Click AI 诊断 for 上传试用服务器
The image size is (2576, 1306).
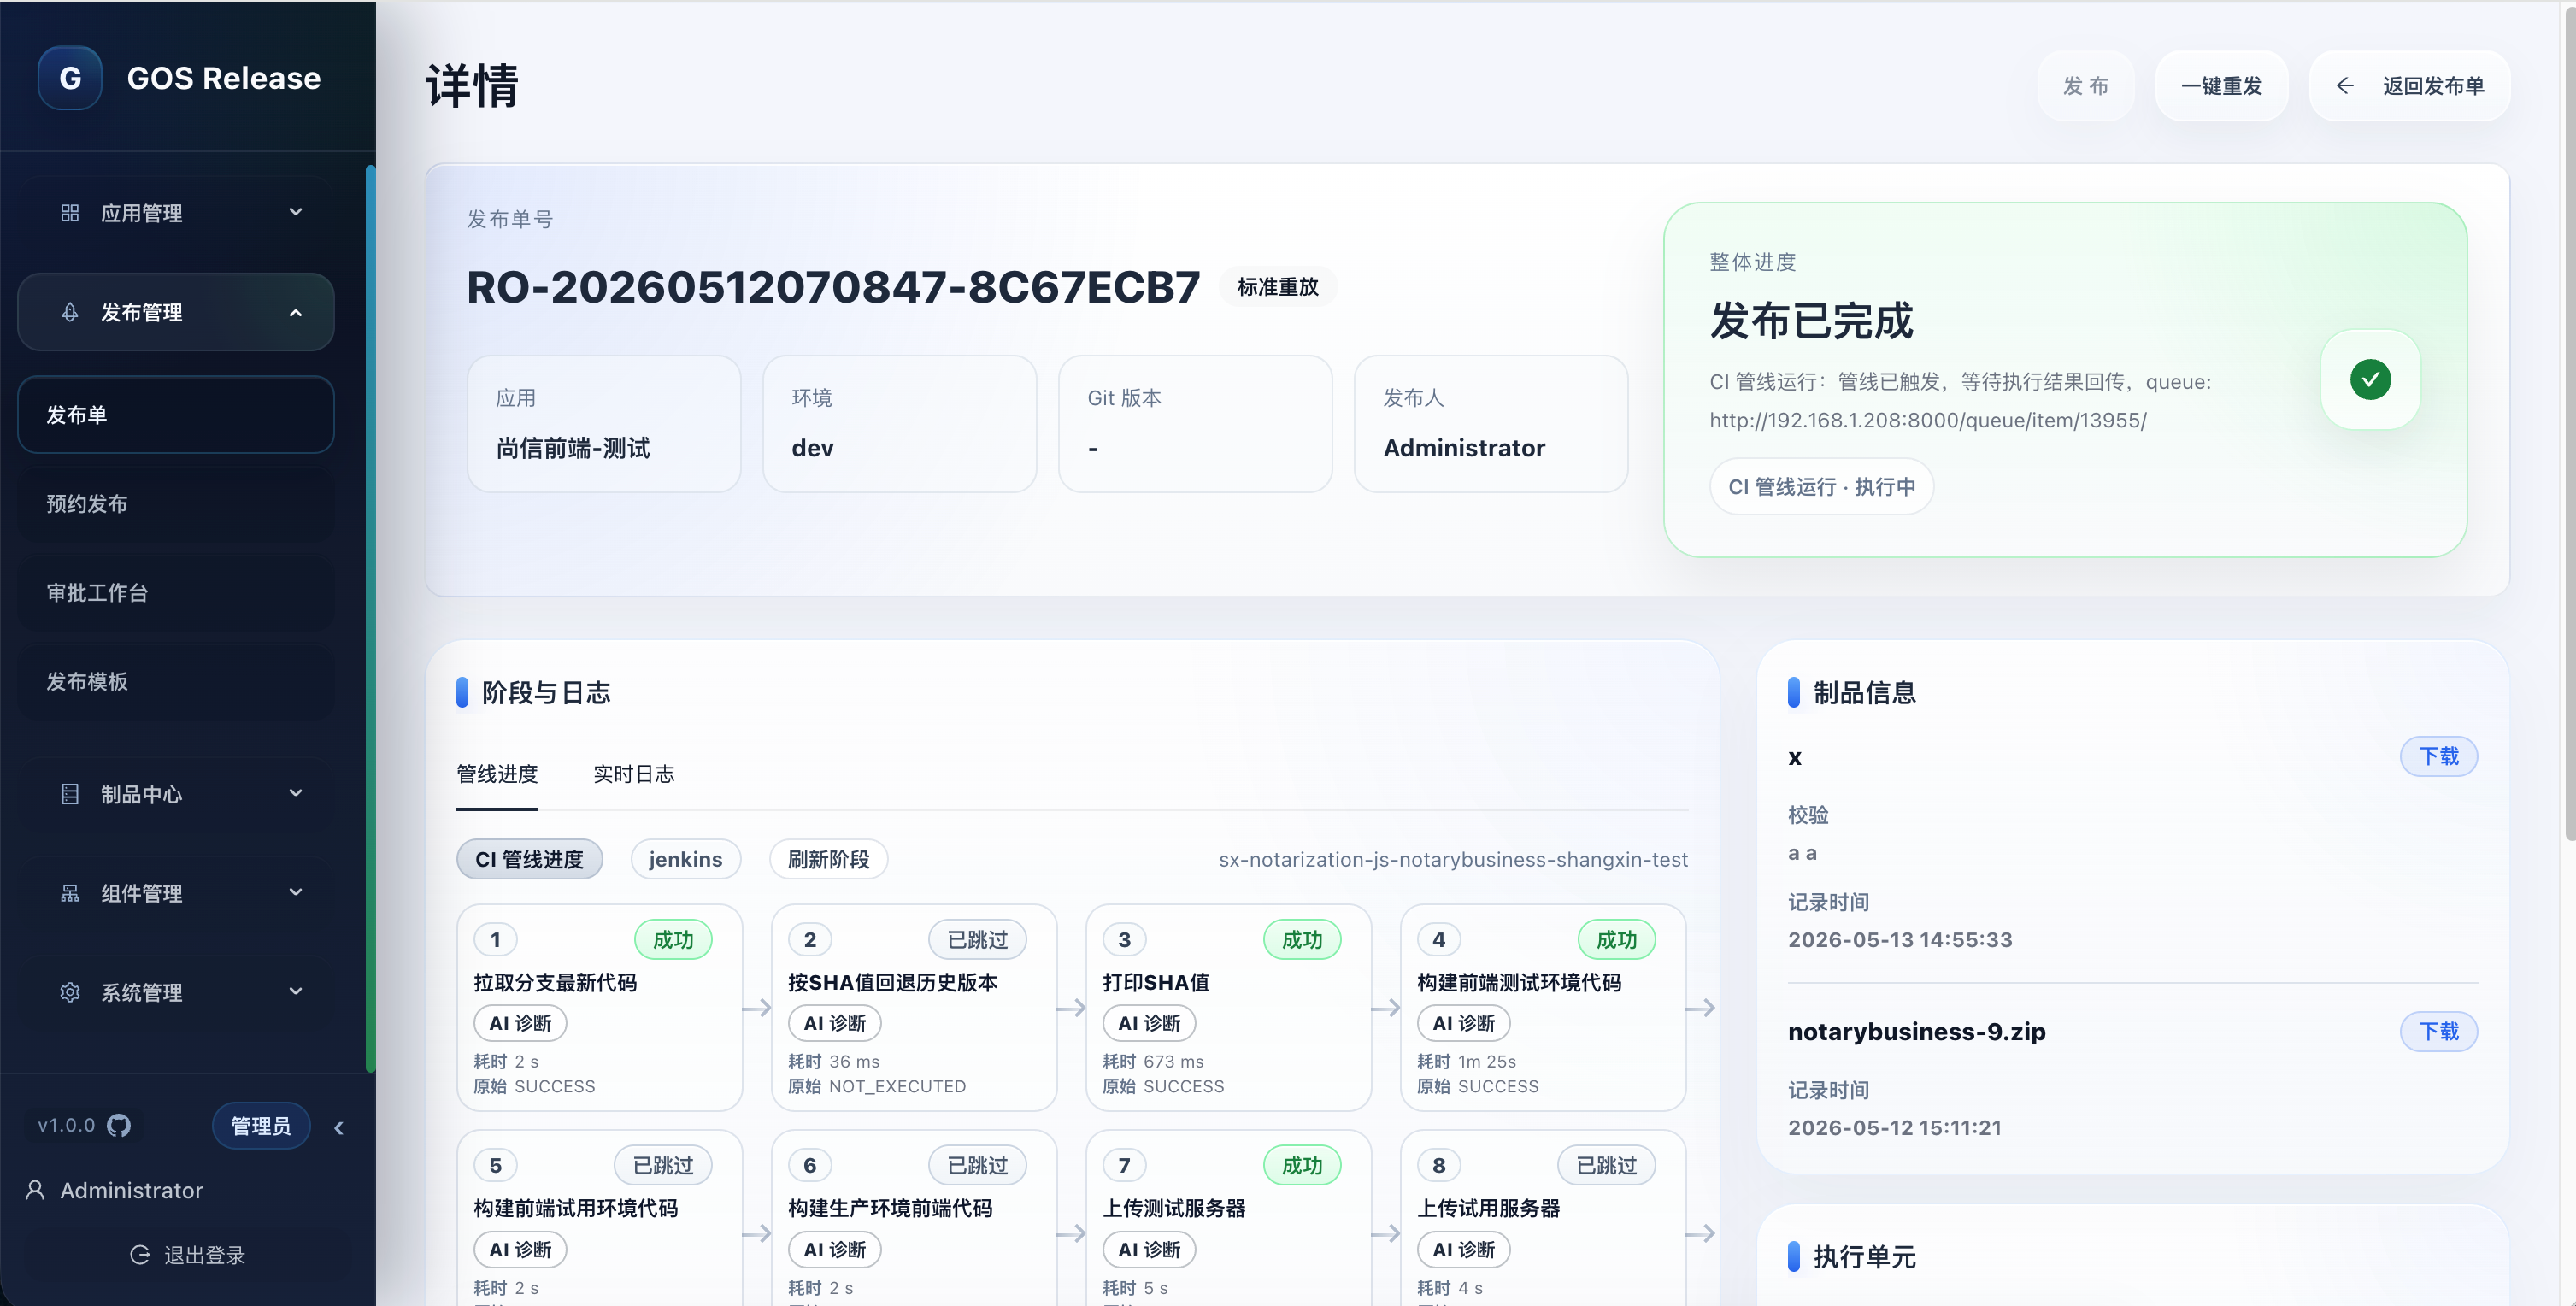click(1463, 1249)
